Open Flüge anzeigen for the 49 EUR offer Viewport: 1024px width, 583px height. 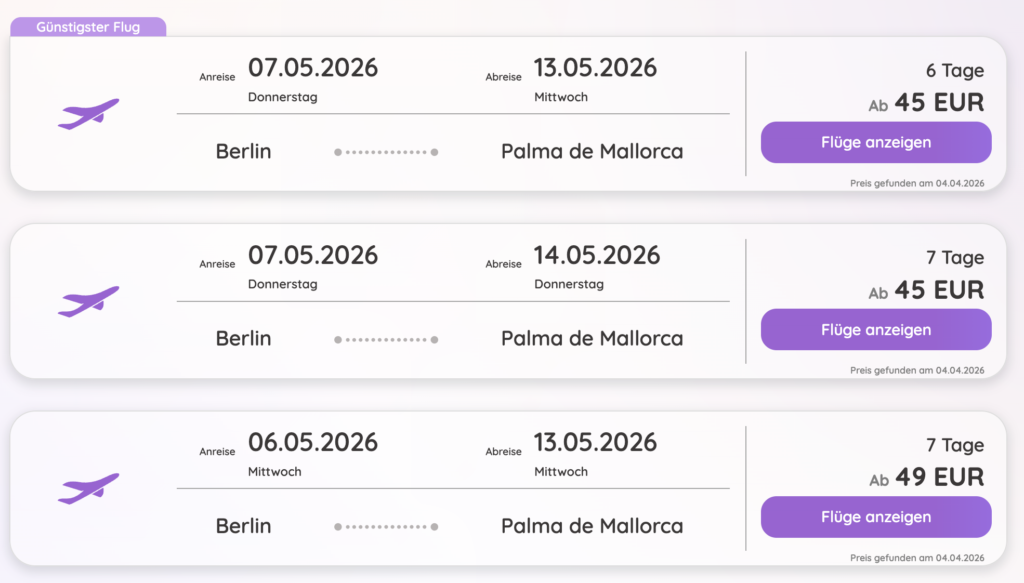[876, 517]
